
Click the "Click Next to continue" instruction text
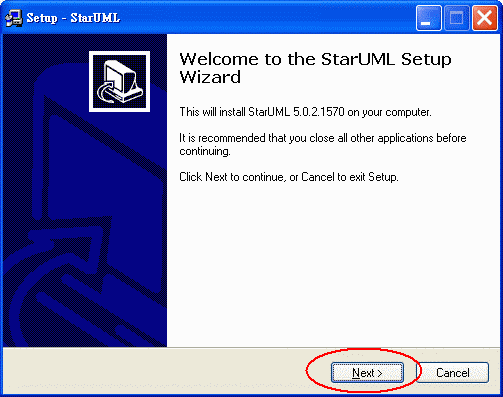[x=289, y=177]
